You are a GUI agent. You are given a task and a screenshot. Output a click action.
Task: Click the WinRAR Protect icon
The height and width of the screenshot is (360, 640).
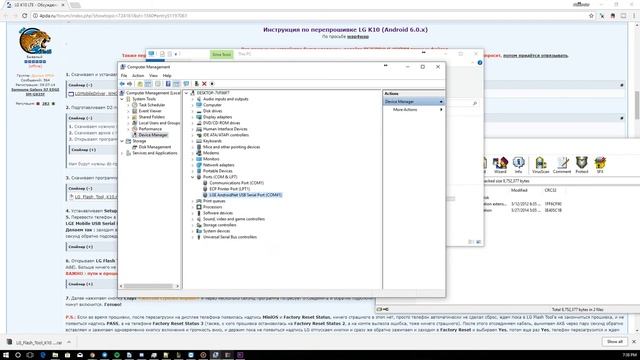[582, 165]
